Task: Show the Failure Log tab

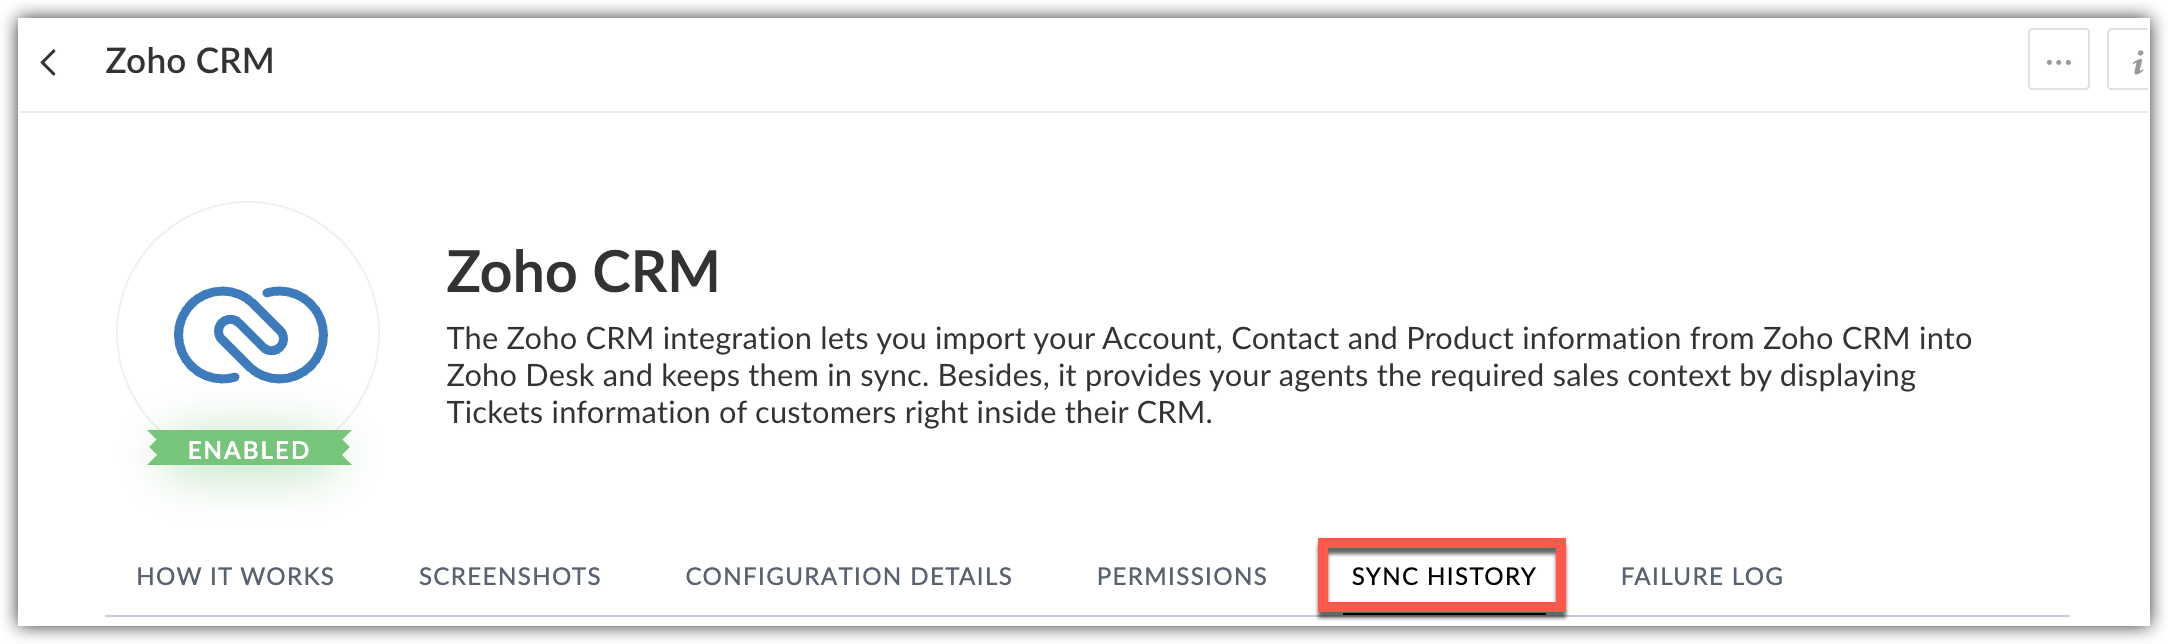Action: pos(1702,577)
